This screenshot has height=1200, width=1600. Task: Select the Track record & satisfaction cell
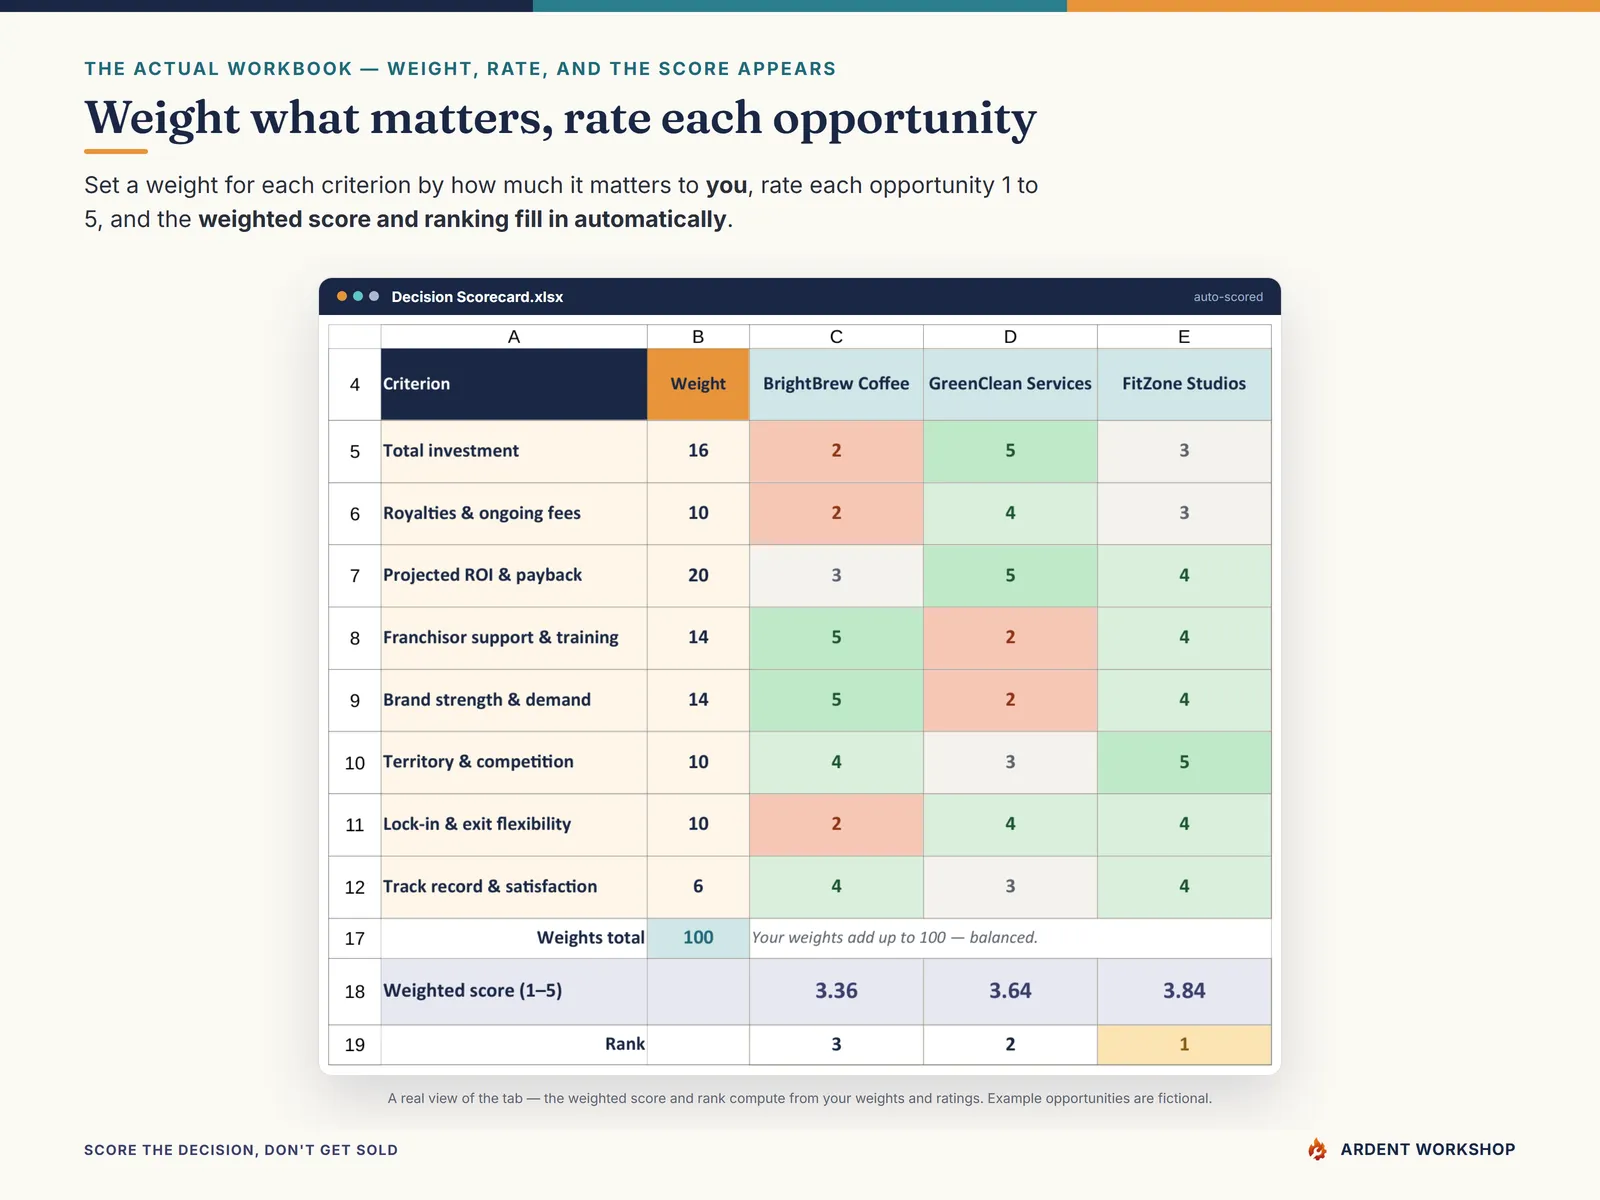514,886
